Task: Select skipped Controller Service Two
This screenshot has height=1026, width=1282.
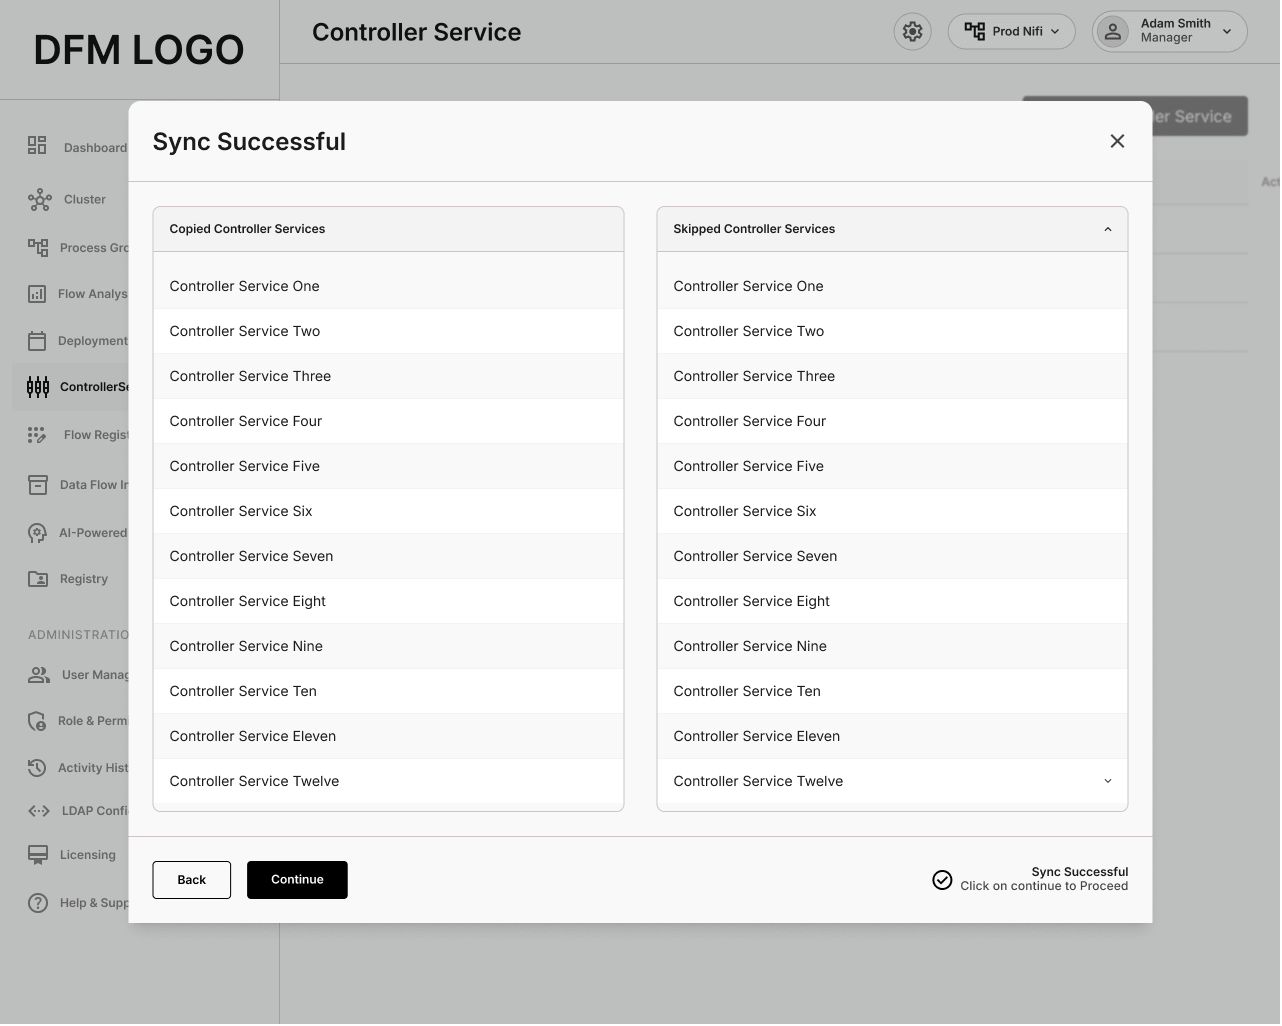Action: [x=892, y=332]
